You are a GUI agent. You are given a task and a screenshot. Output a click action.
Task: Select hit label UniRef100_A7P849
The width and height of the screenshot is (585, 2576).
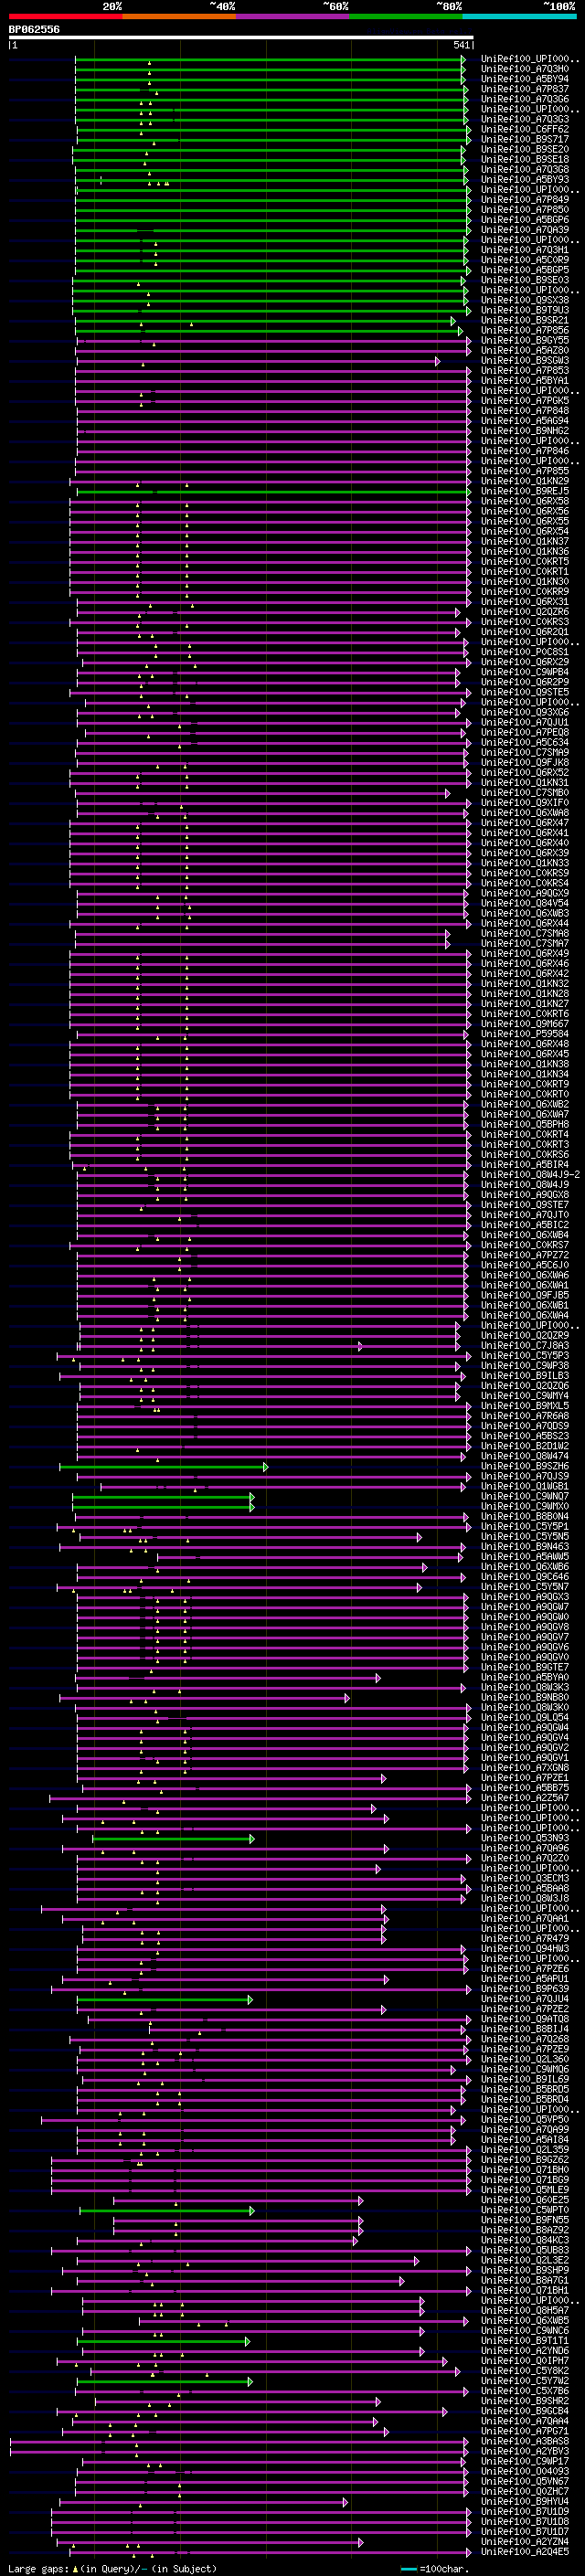[x=525, y=200]
